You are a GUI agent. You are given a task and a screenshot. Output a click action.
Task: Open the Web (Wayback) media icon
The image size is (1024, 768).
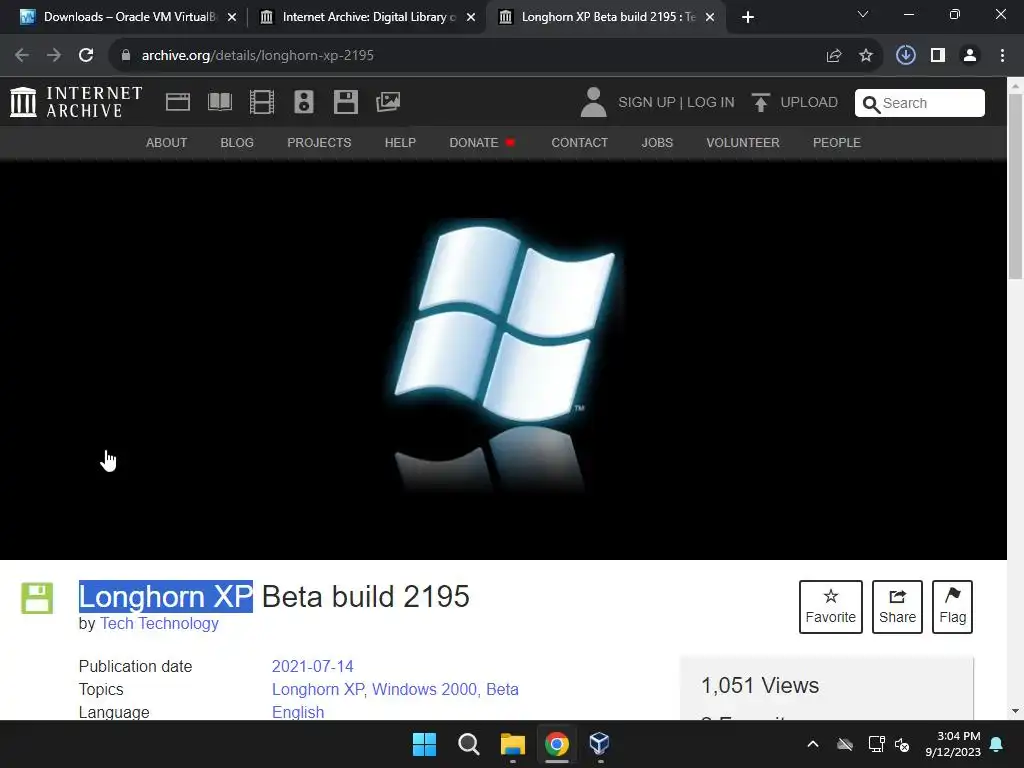pos(178,102)
